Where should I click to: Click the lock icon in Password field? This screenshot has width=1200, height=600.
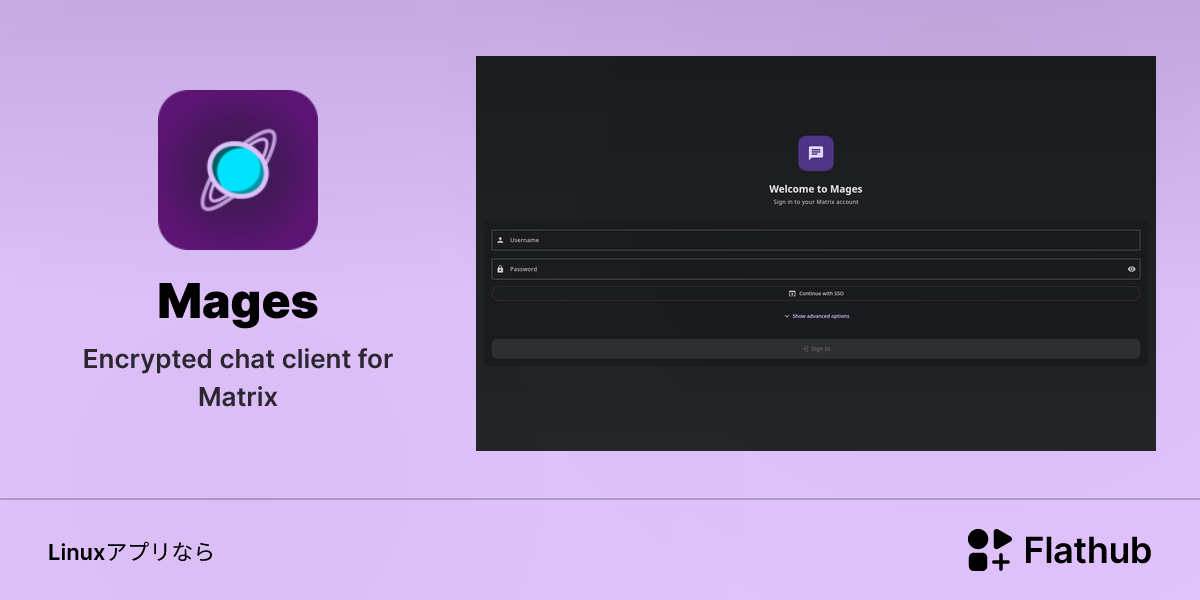coord(500,269)
